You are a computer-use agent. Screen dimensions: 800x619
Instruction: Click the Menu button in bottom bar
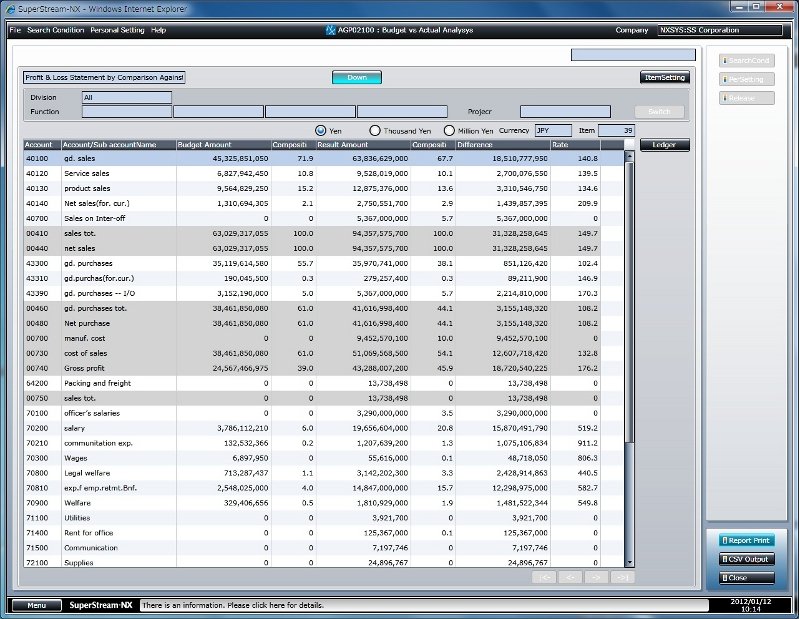[x=37, y=605]
